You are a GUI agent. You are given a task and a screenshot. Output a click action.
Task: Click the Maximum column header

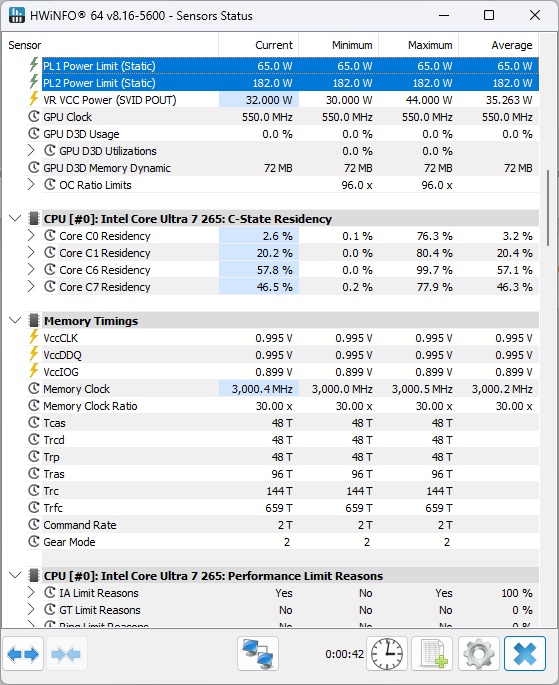[x=418, y=45]
